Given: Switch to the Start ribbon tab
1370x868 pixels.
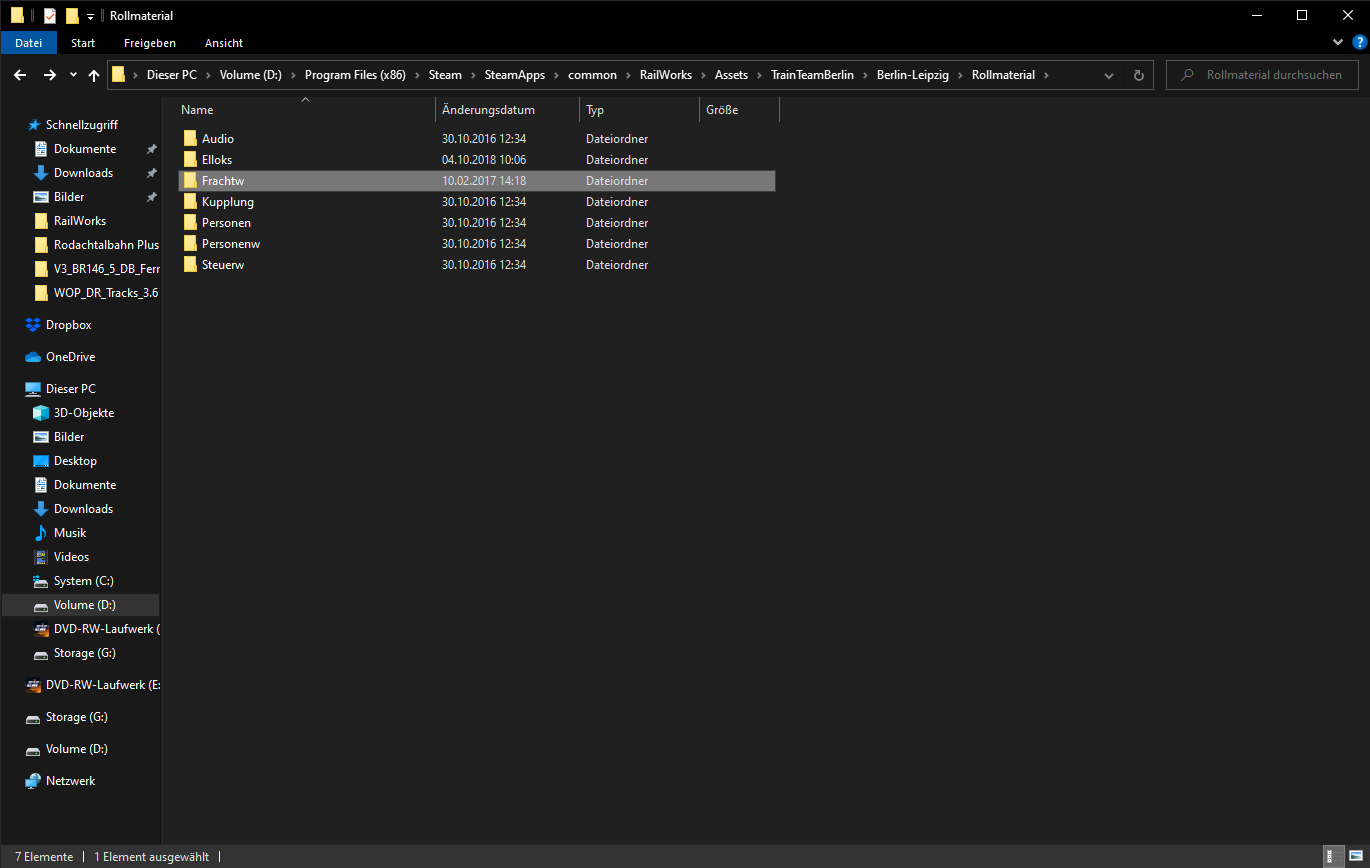Looking at the screenshot, I should 83,43.
